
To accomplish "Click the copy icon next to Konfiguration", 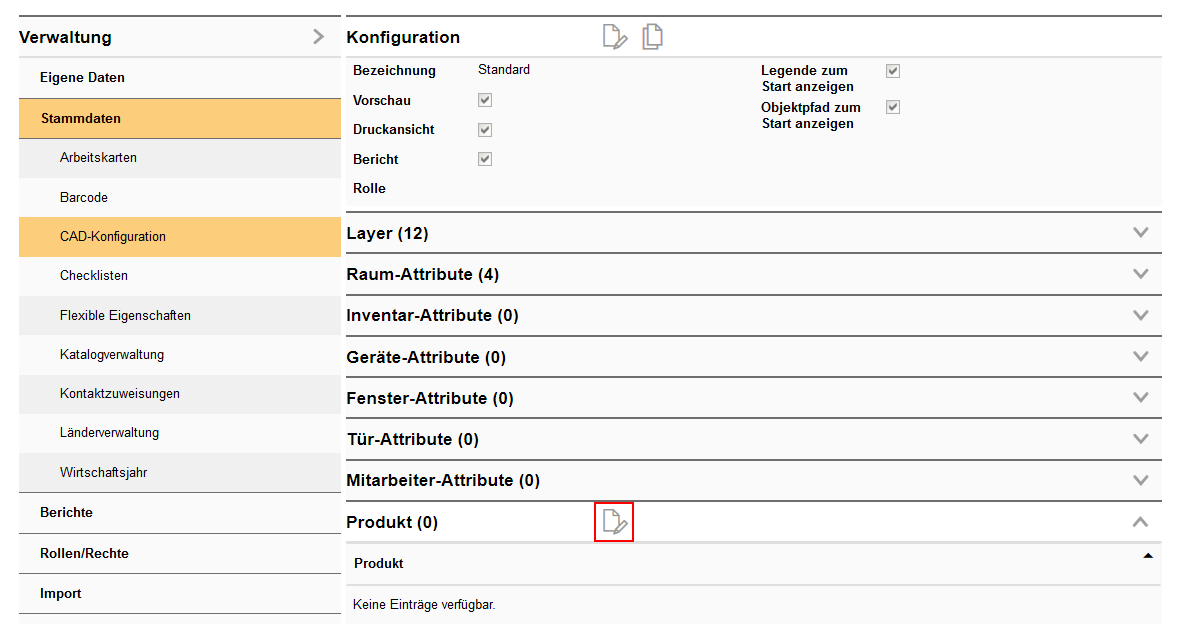I will pos(653,38).
